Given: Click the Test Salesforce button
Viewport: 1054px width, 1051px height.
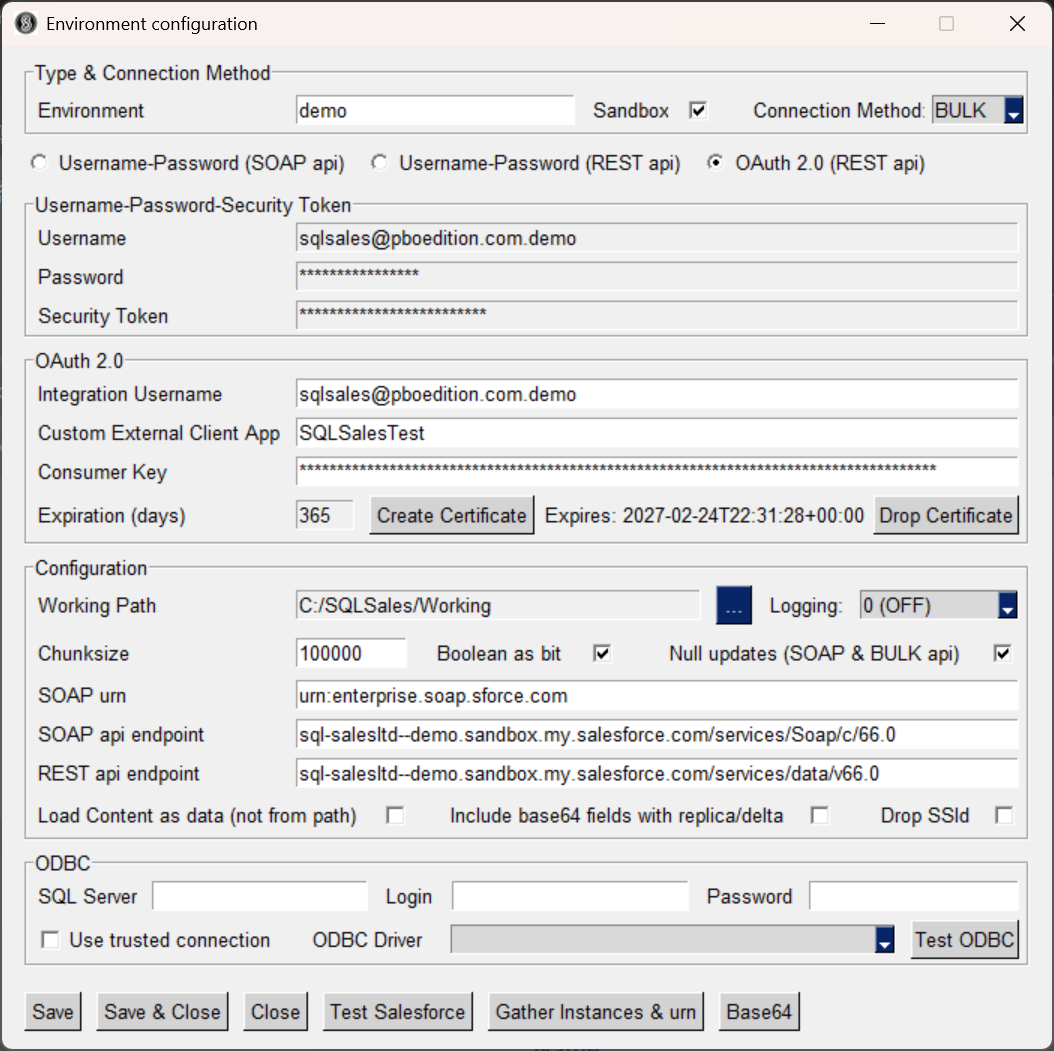Looking at the screenshot, I should click(398, 1012).
